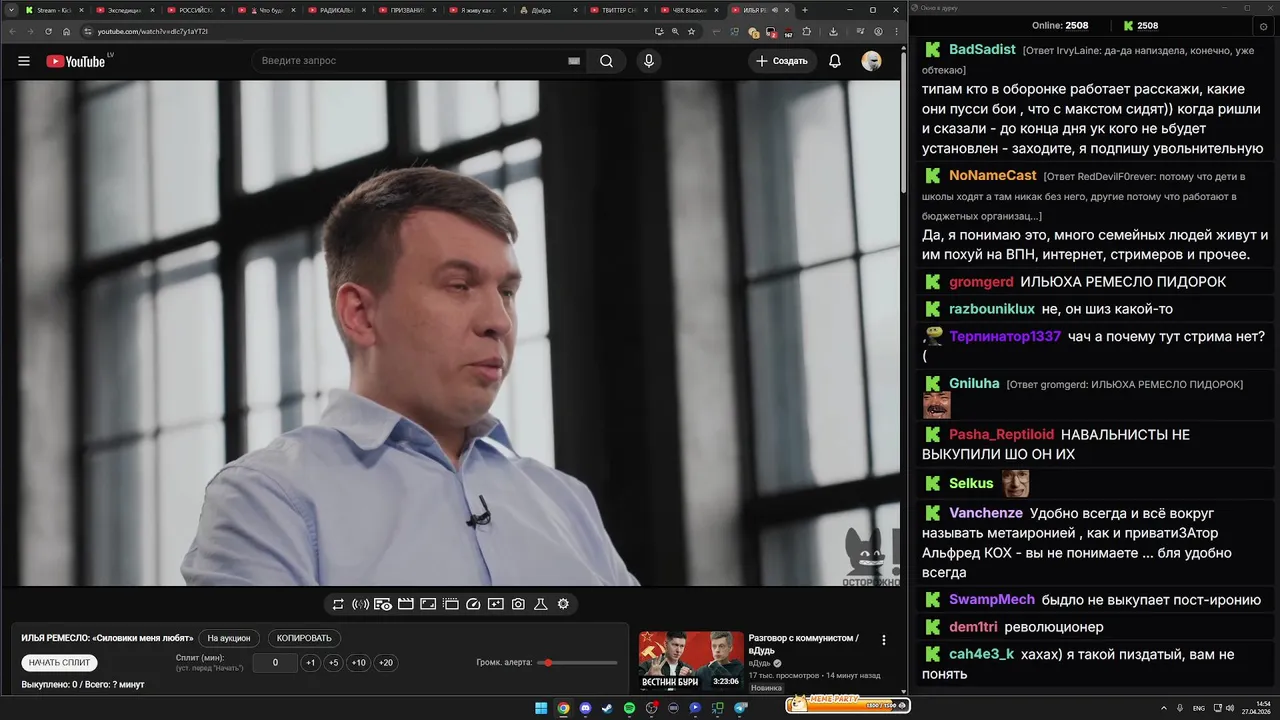Screen dimensions: 1280x720
Task: Switch to the "ЧВК Blackwater" tab
Action: (x=692, y=10)
